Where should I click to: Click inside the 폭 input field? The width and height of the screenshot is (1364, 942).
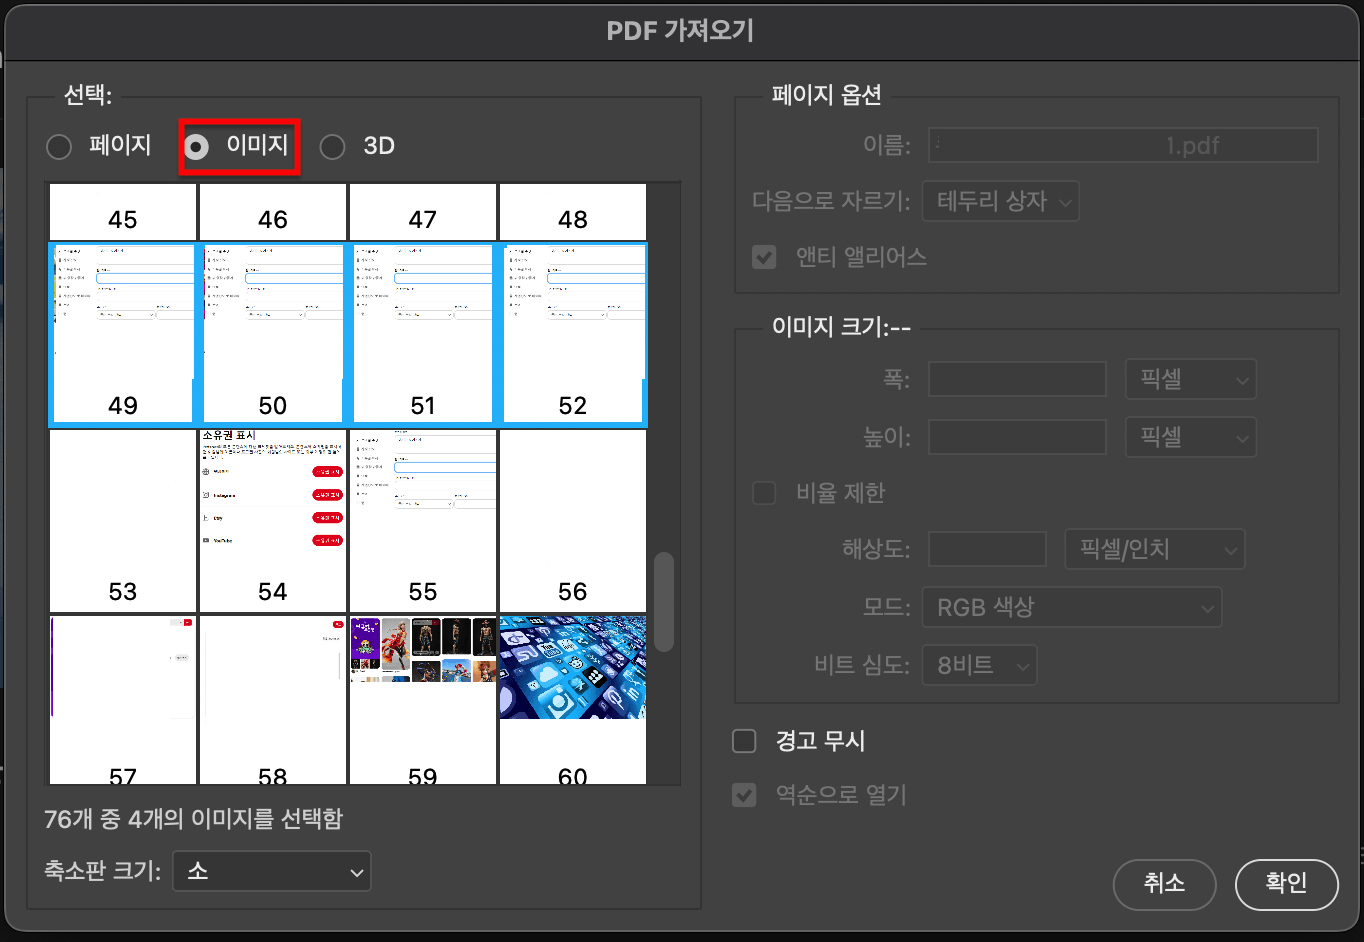click(1016, 379)
